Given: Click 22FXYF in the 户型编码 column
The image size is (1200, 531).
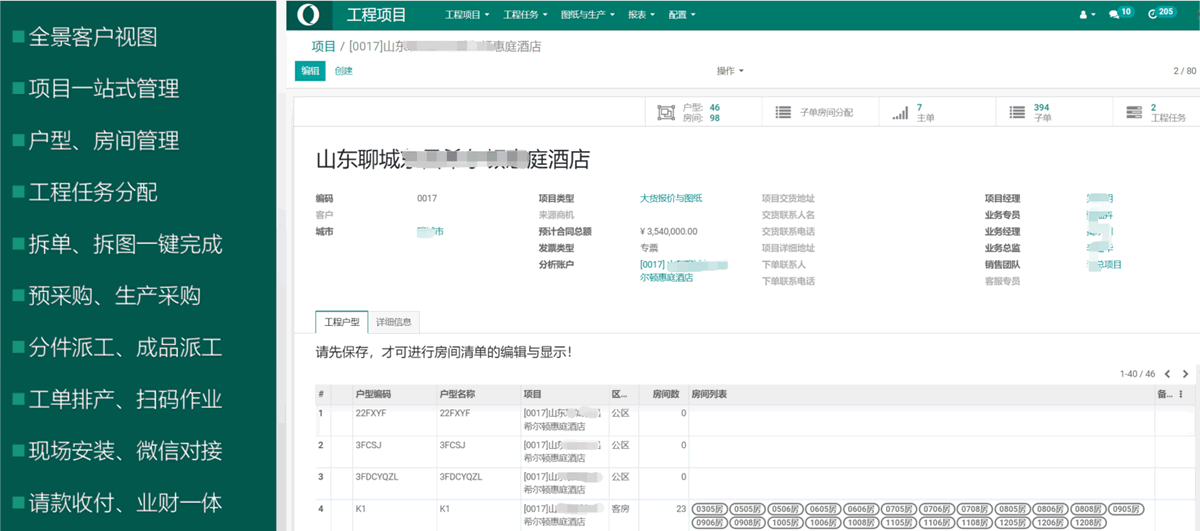Looking at the screenshot, I should tap(371, 412).
